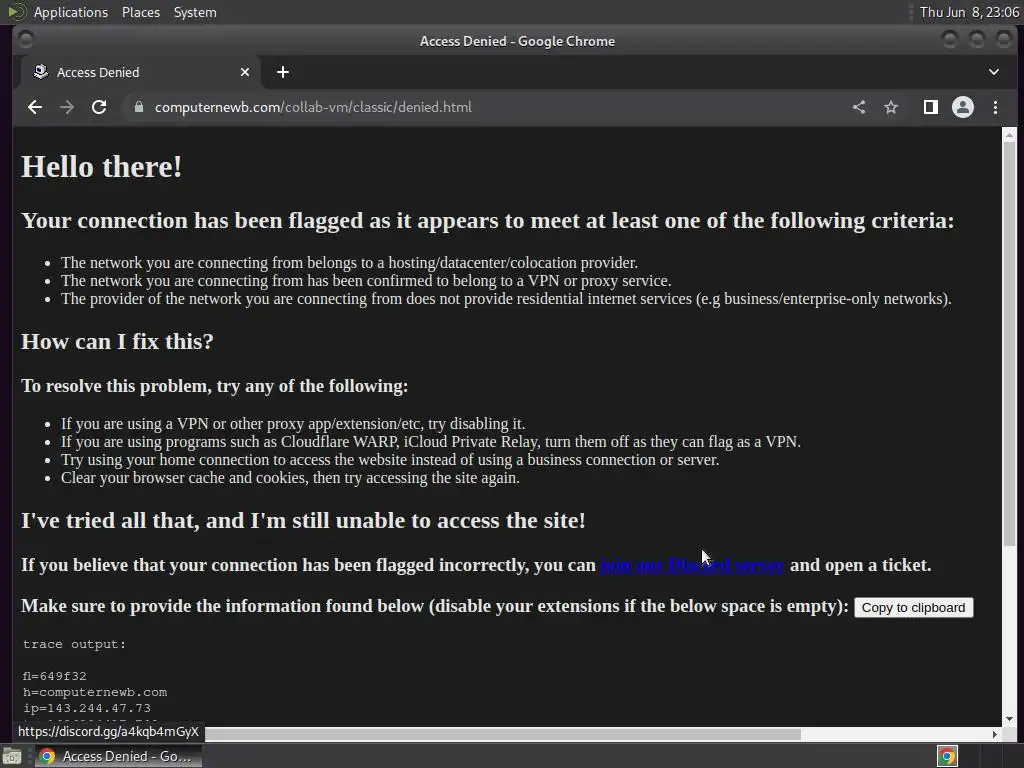Image resolution: width=1024 pixels, height=768 pixels.
Task: Open the Chrome side panel
Action: point(931,107)
